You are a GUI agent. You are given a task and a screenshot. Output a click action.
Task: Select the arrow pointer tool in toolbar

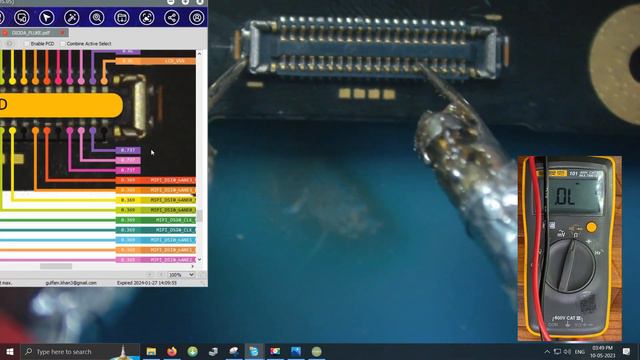47,18
